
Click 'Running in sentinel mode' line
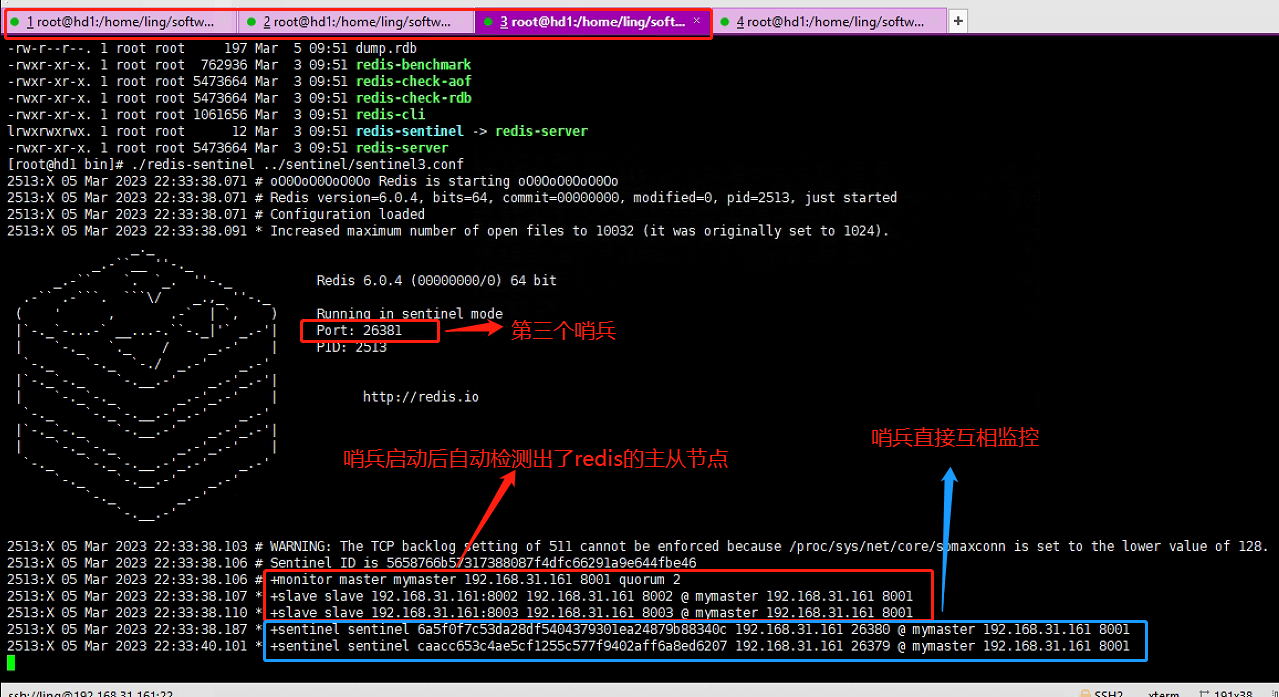[409, 314]
